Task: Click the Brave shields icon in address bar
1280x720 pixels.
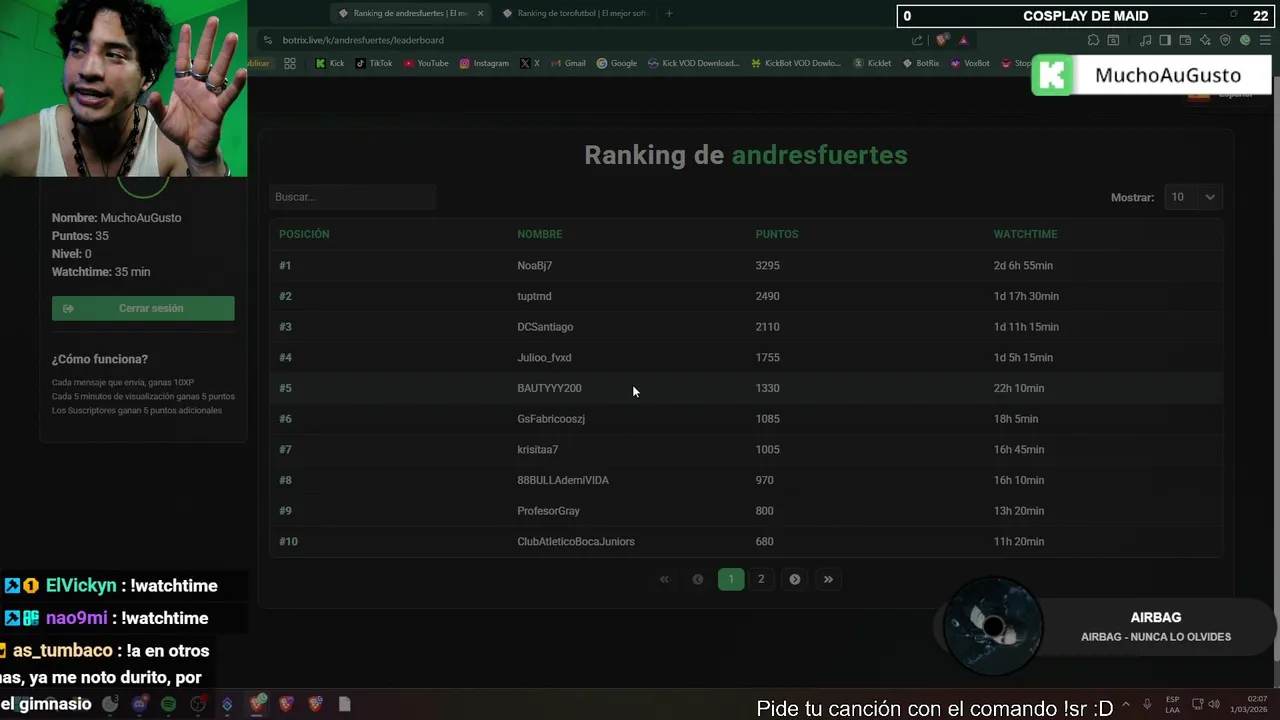Action: [x=942, y=40]
